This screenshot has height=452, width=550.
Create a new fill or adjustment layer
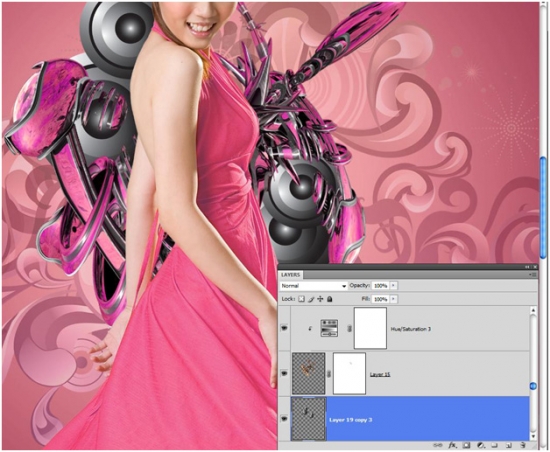481,445
